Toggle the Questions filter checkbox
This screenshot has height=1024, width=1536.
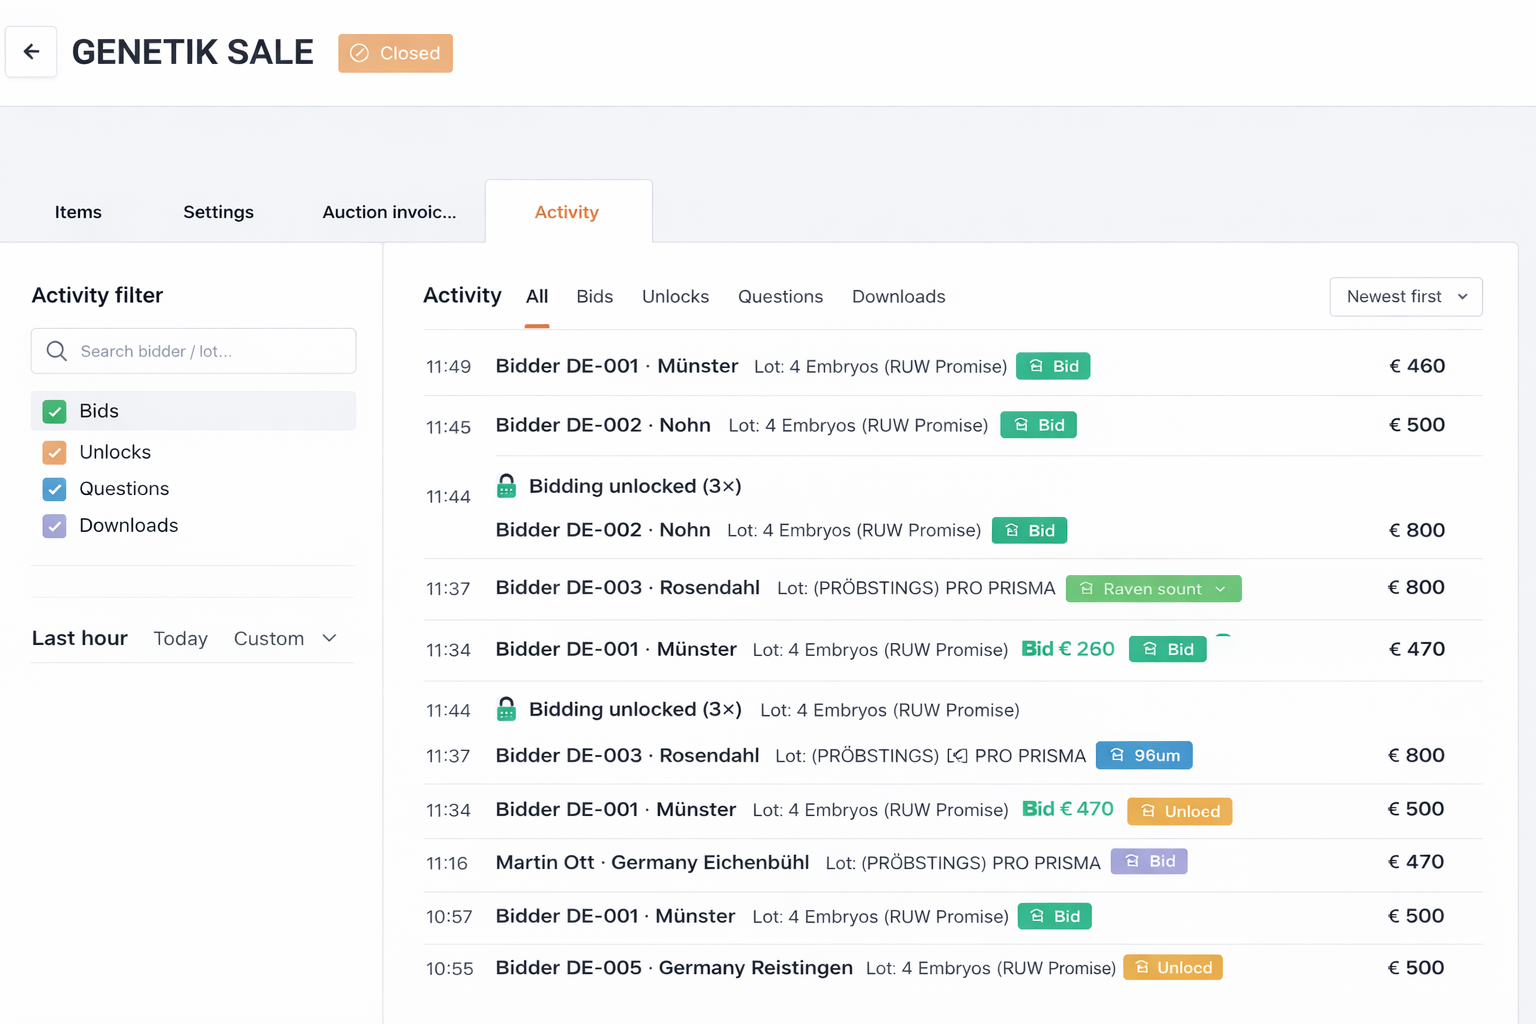pos(55,489)
